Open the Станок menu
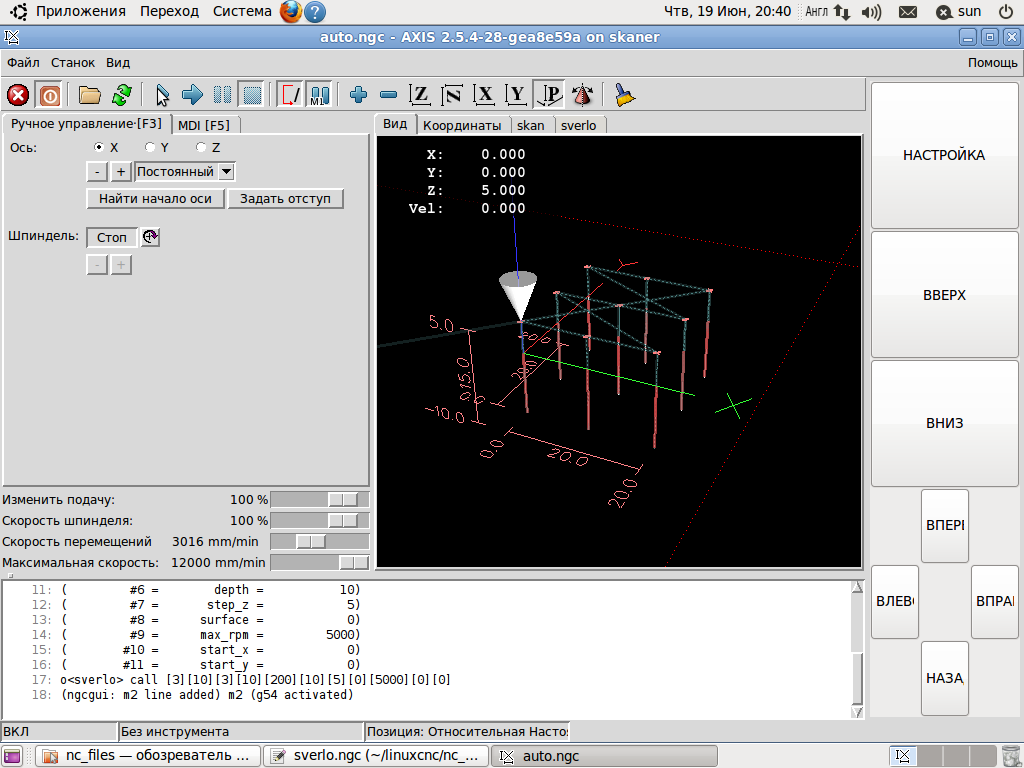Viewport: 1024px width, 768px height. pyautogui.click(x=73, y=62)
